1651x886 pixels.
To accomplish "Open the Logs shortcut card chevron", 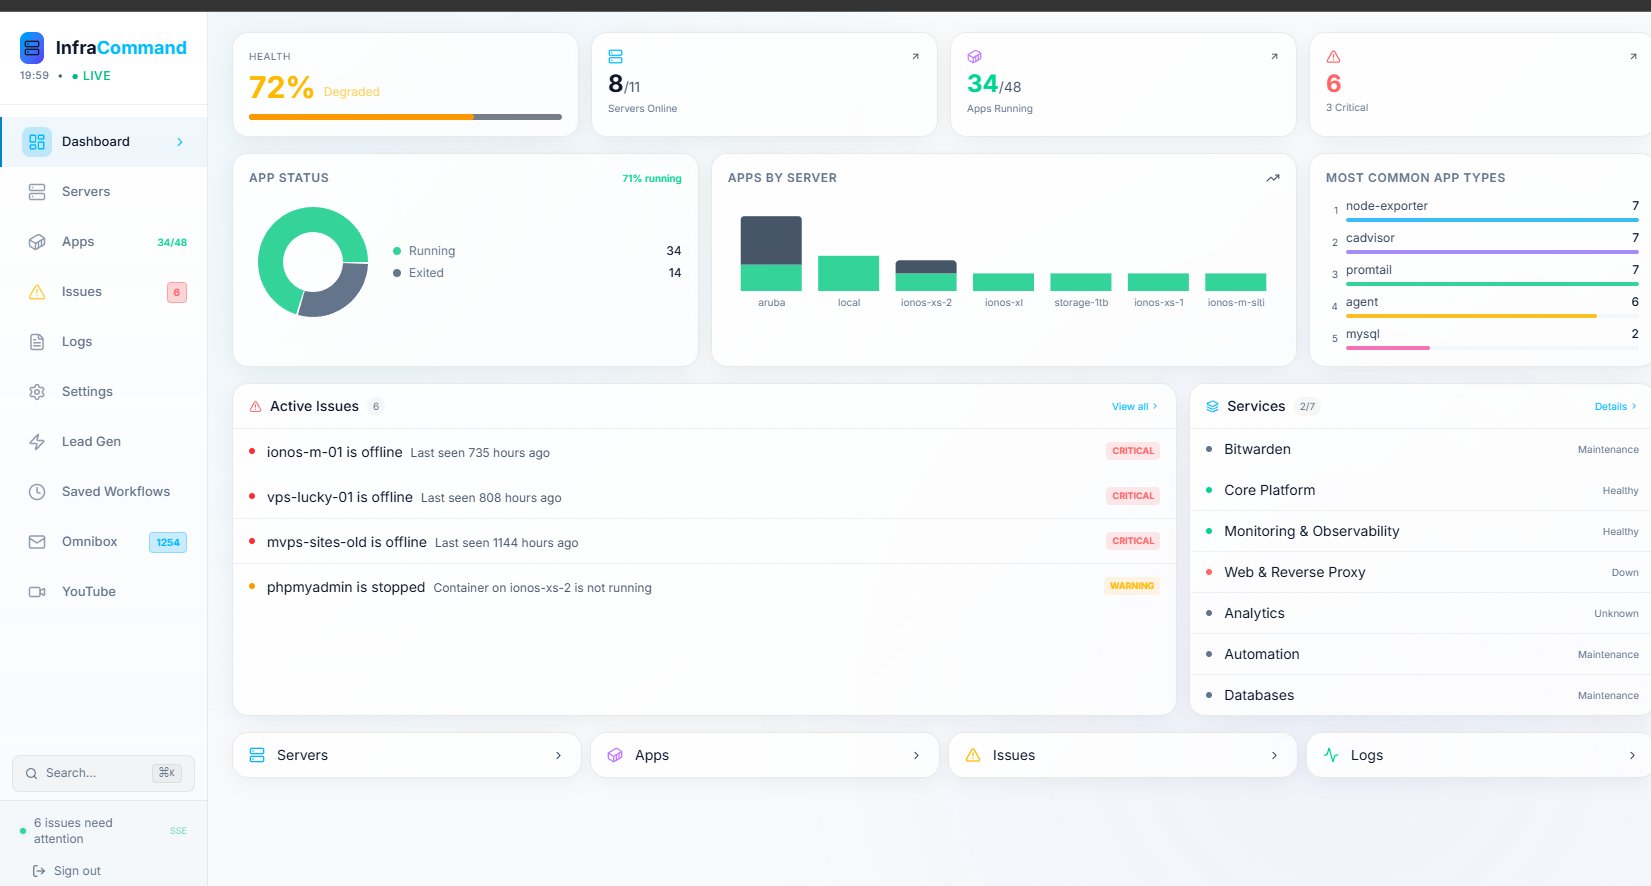I will 1632,756.
